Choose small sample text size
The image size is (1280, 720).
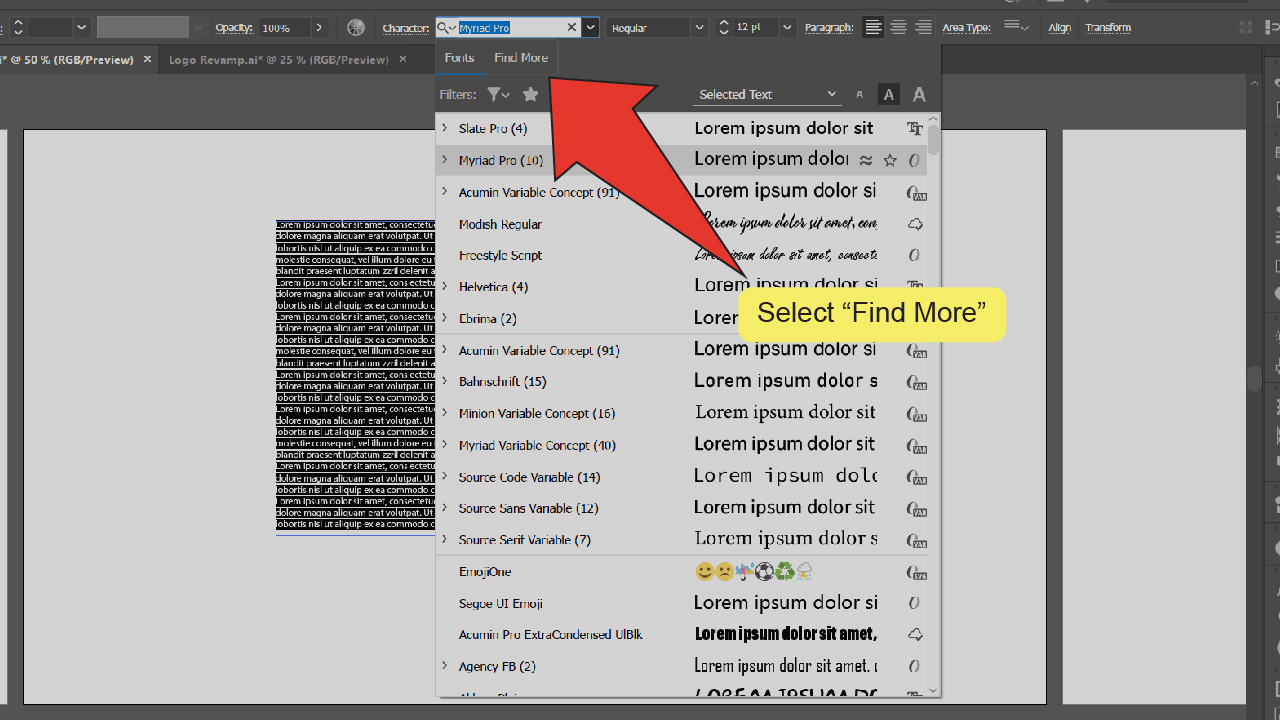pyautogui.click(x=859, y=95)
